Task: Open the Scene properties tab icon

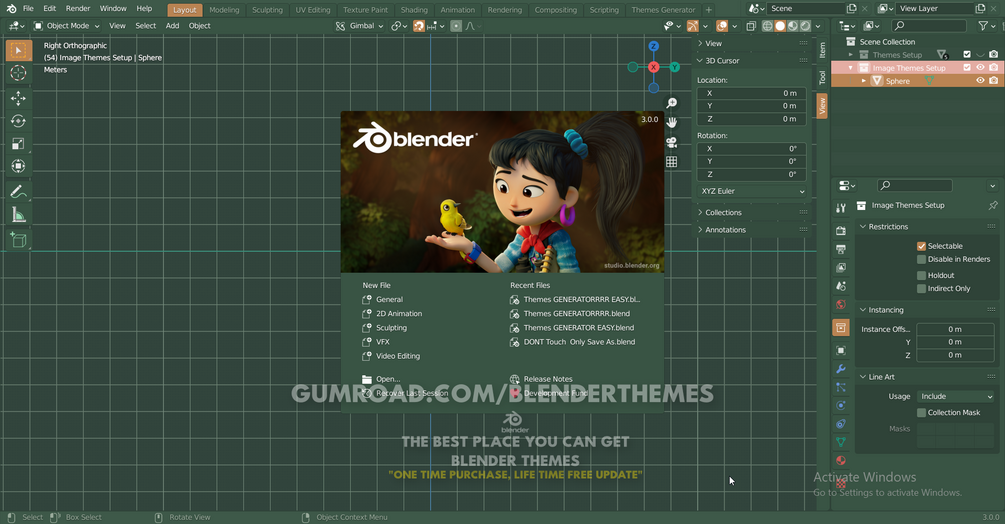Action: tap(841, 286)
